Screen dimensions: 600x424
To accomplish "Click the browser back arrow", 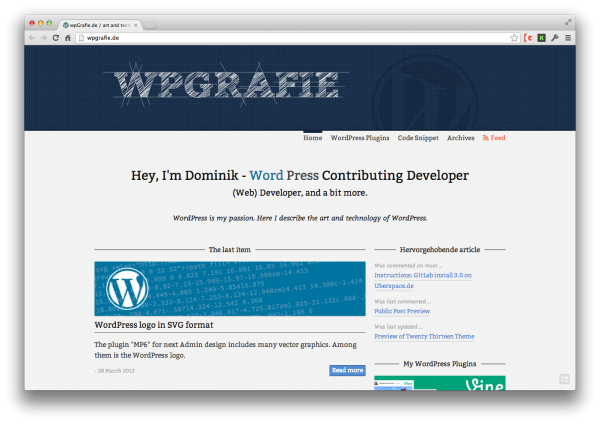I will [32, 38].
